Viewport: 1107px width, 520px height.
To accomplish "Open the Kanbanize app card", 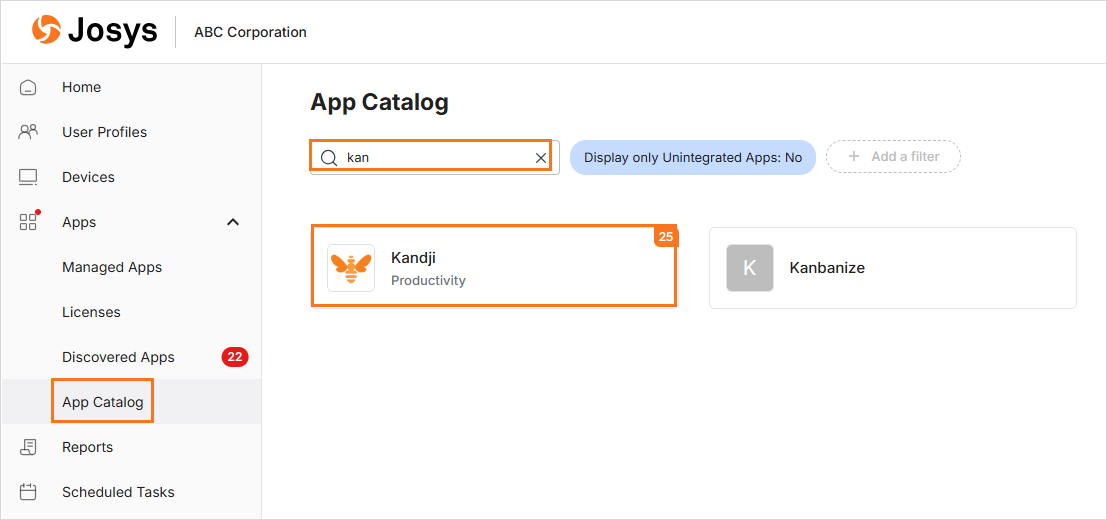I will coord(892,268).
